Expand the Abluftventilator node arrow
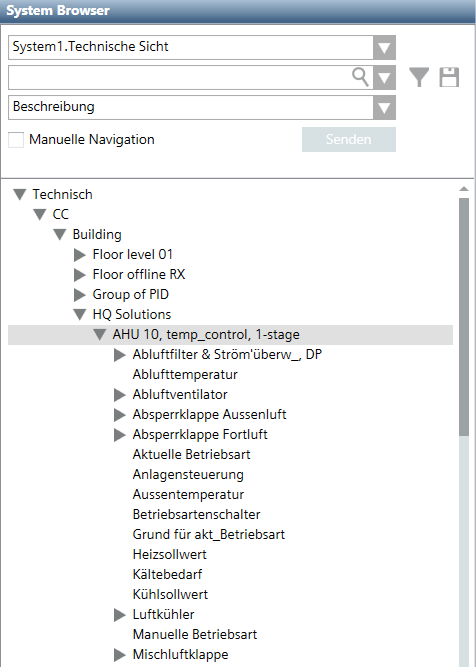 [120, 395]
